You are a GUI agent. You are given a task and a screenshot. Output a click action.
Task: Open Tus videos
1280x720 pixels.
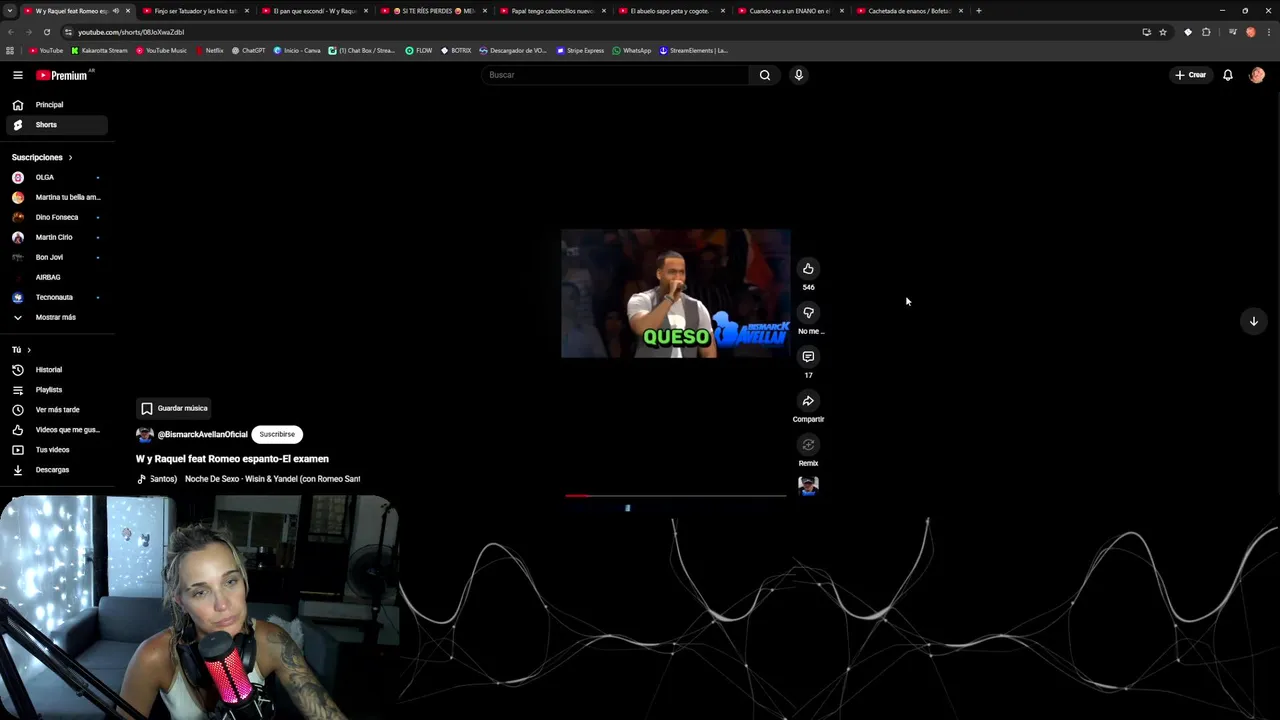click(x=56, y=450)
